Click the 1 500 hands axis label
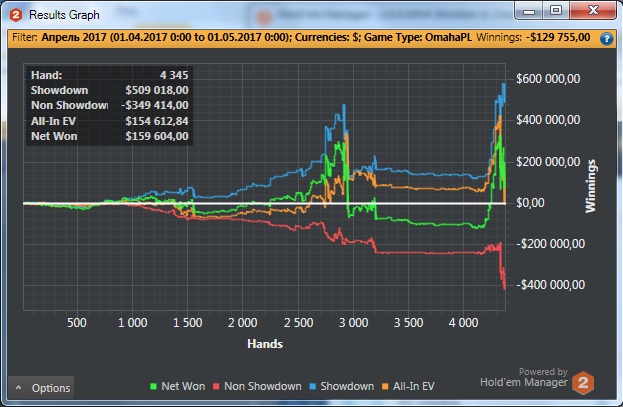623x407 pixels. (x=188, y=322)
